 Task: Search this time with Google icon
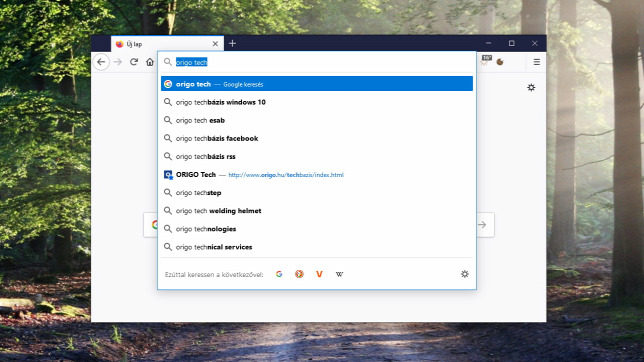(279, 274)
